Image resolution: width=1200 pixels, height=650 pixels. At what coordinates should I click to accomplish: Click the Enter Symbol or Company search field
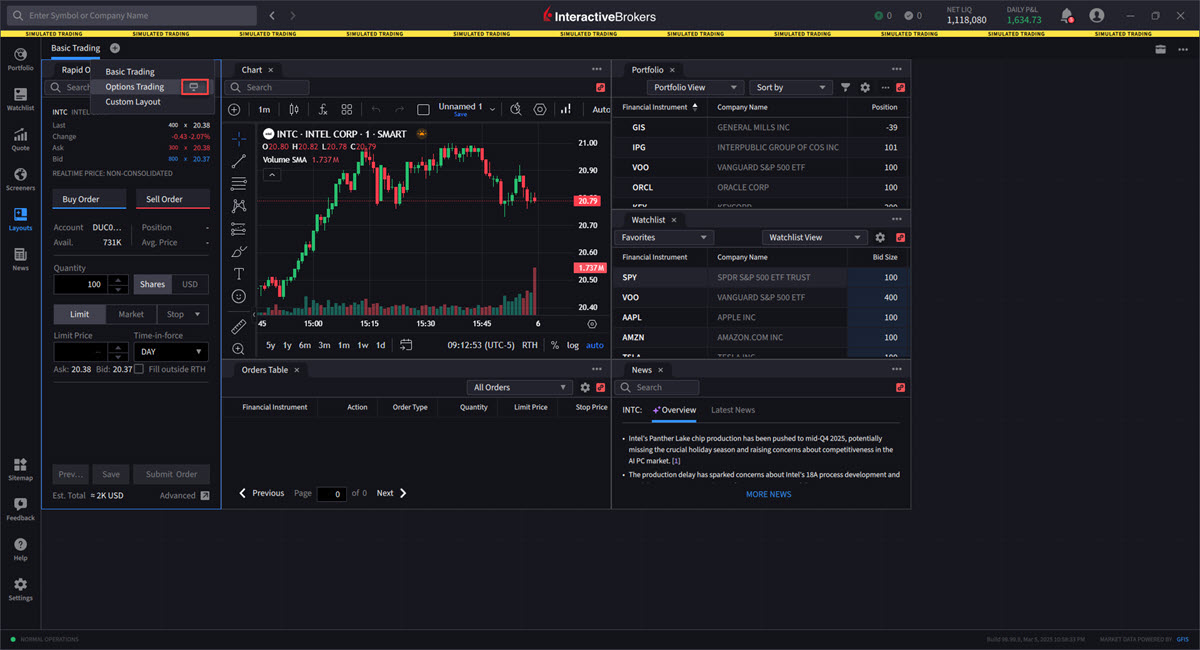click(132, 16)
